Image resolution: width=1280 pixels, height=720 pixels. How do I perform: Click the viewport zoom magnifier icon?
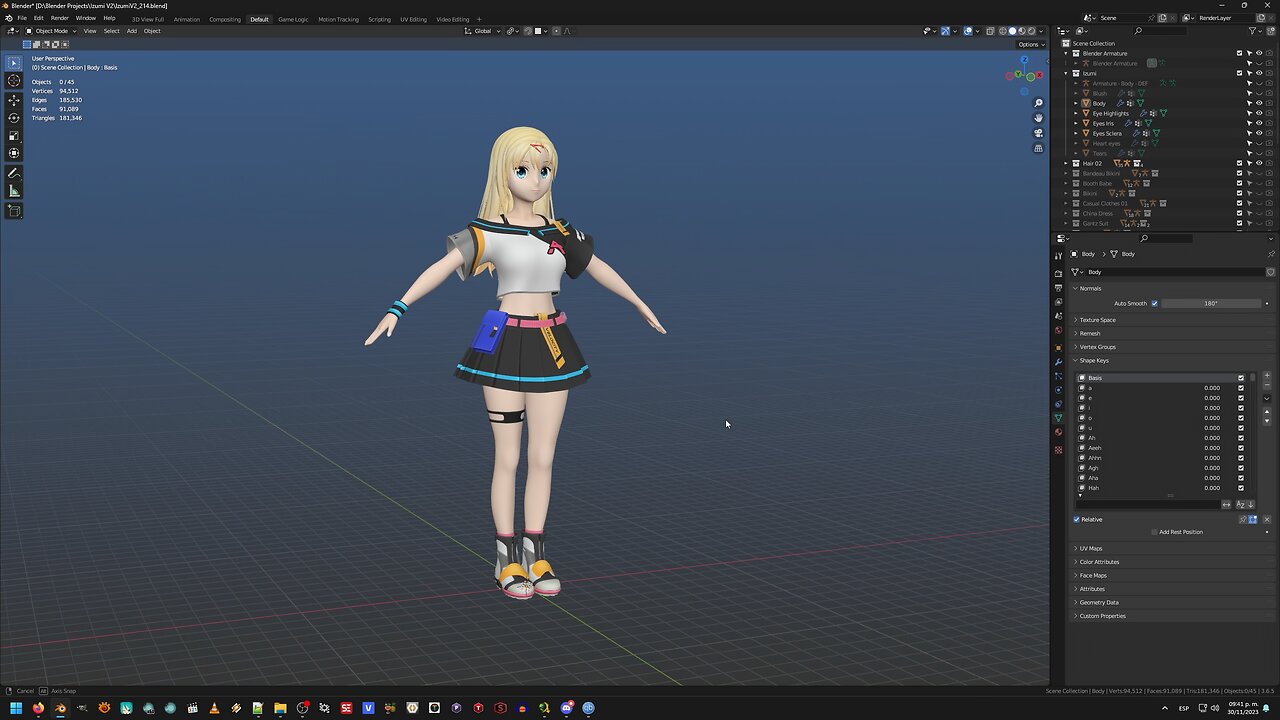coord(1039,103)
